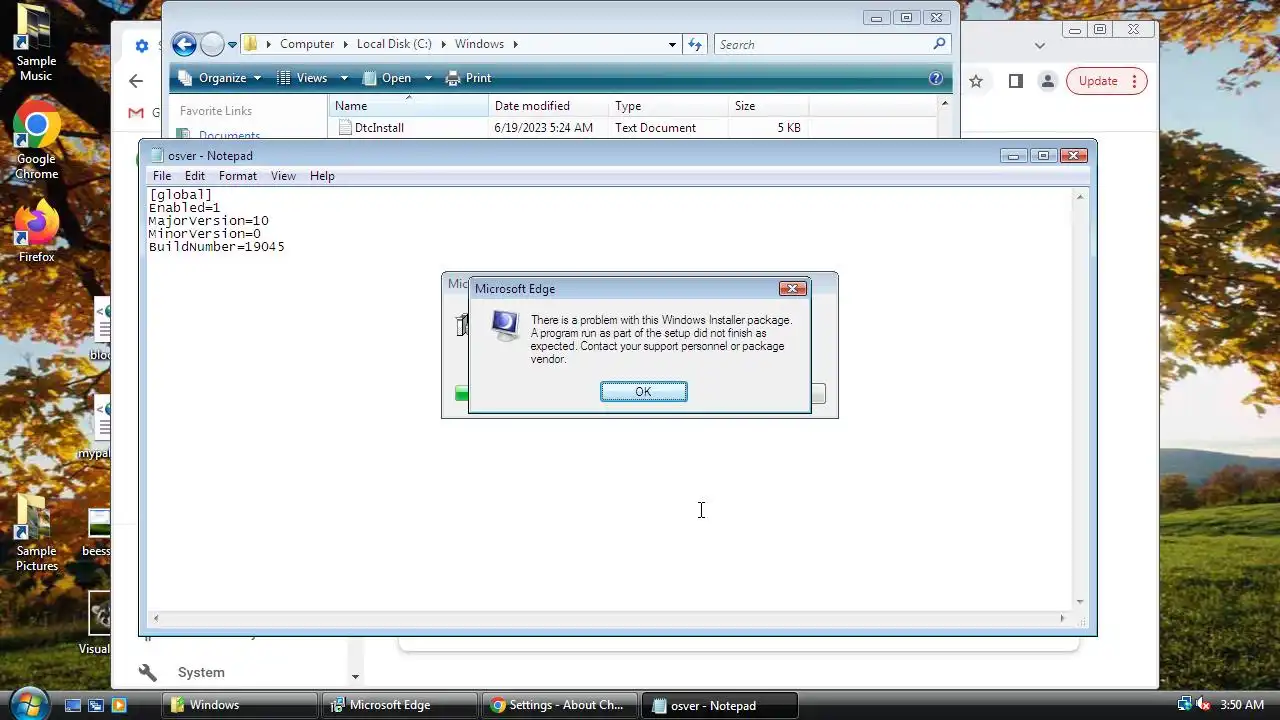
Task: Click the Enabled=1 line in Notepad
Action: coord(184,208)
